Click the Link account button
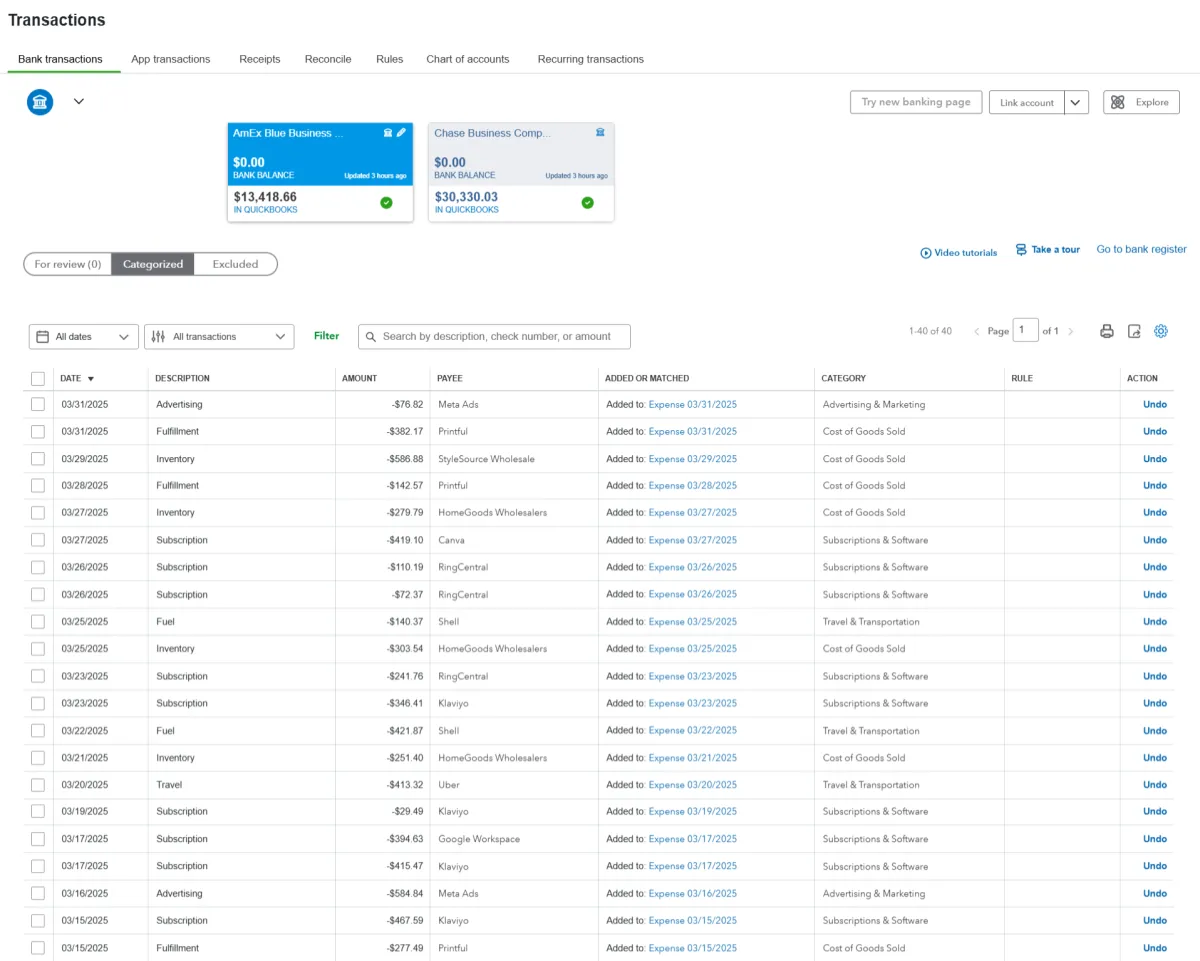Viewport: 1200px width, 961px height. coord(1026,102)
